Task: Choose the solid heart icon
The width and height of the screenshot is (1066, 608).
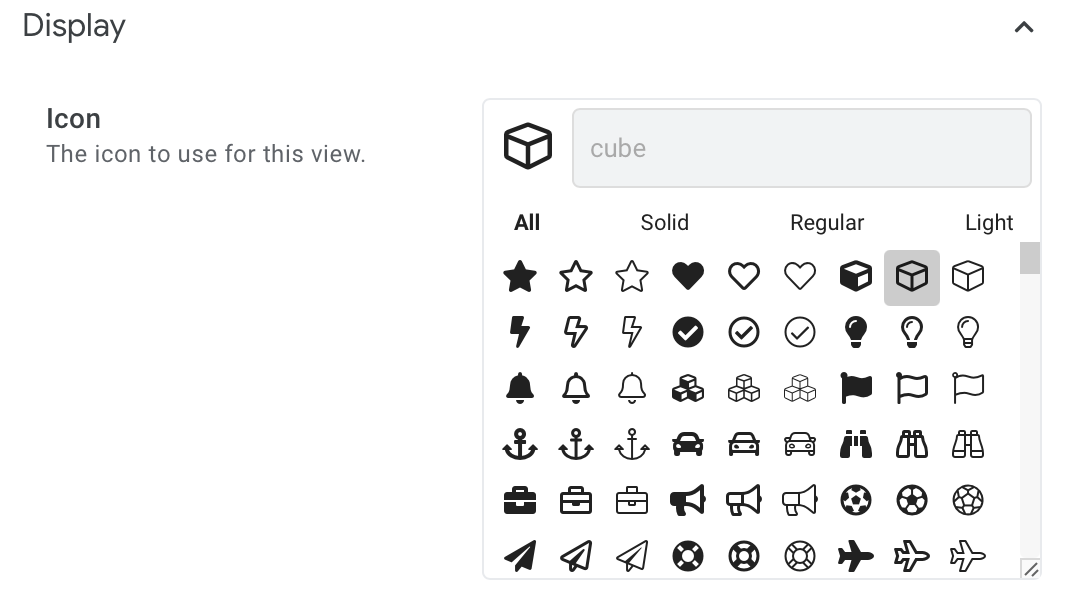Action: click(x=688, y=276)
